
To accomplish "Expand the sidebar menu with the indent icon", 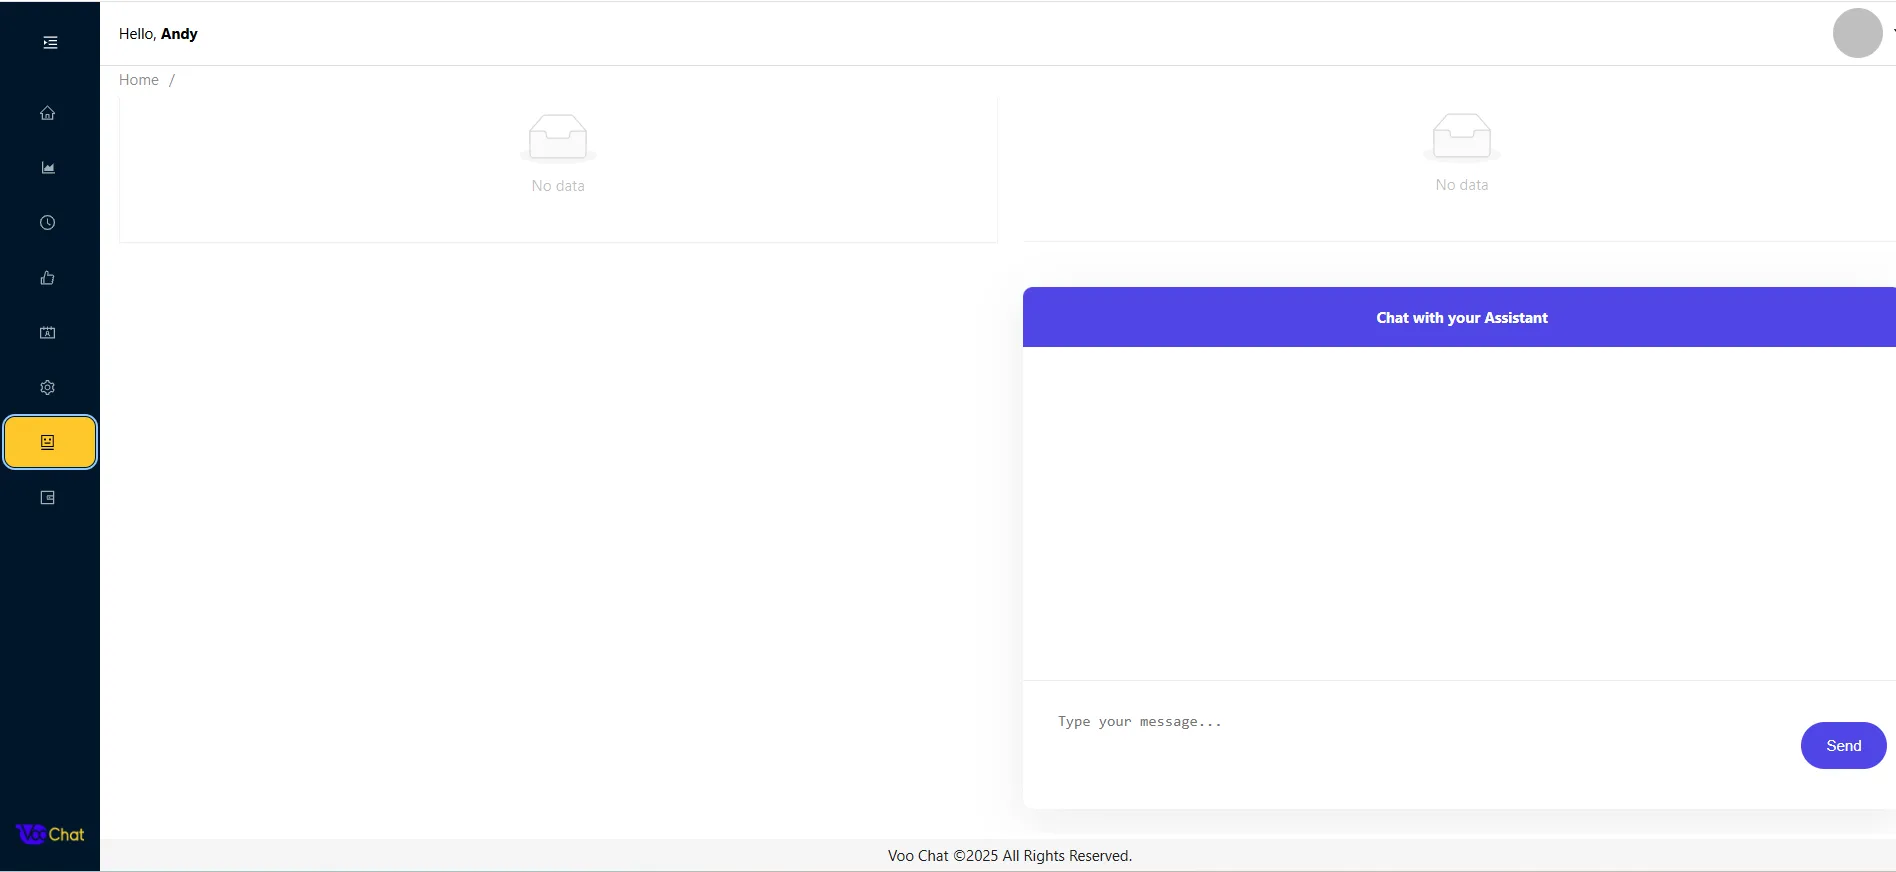I will [x=50, y=42].
